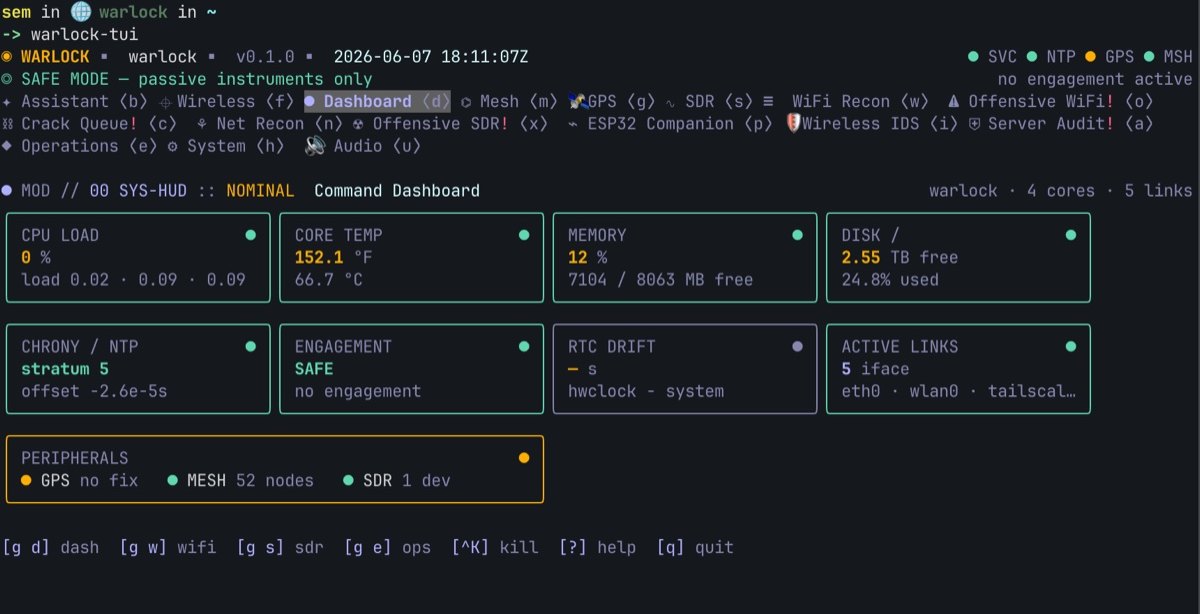Open the Assistant tab
The height and width of the screenshot is (614, 1200).
pyautogui.click(x=75, y=101)
